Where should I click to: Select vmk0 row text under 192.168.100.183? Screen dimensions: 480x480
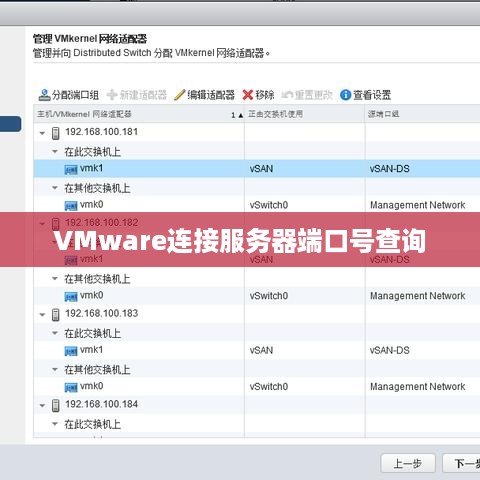[x=91, y=386]
